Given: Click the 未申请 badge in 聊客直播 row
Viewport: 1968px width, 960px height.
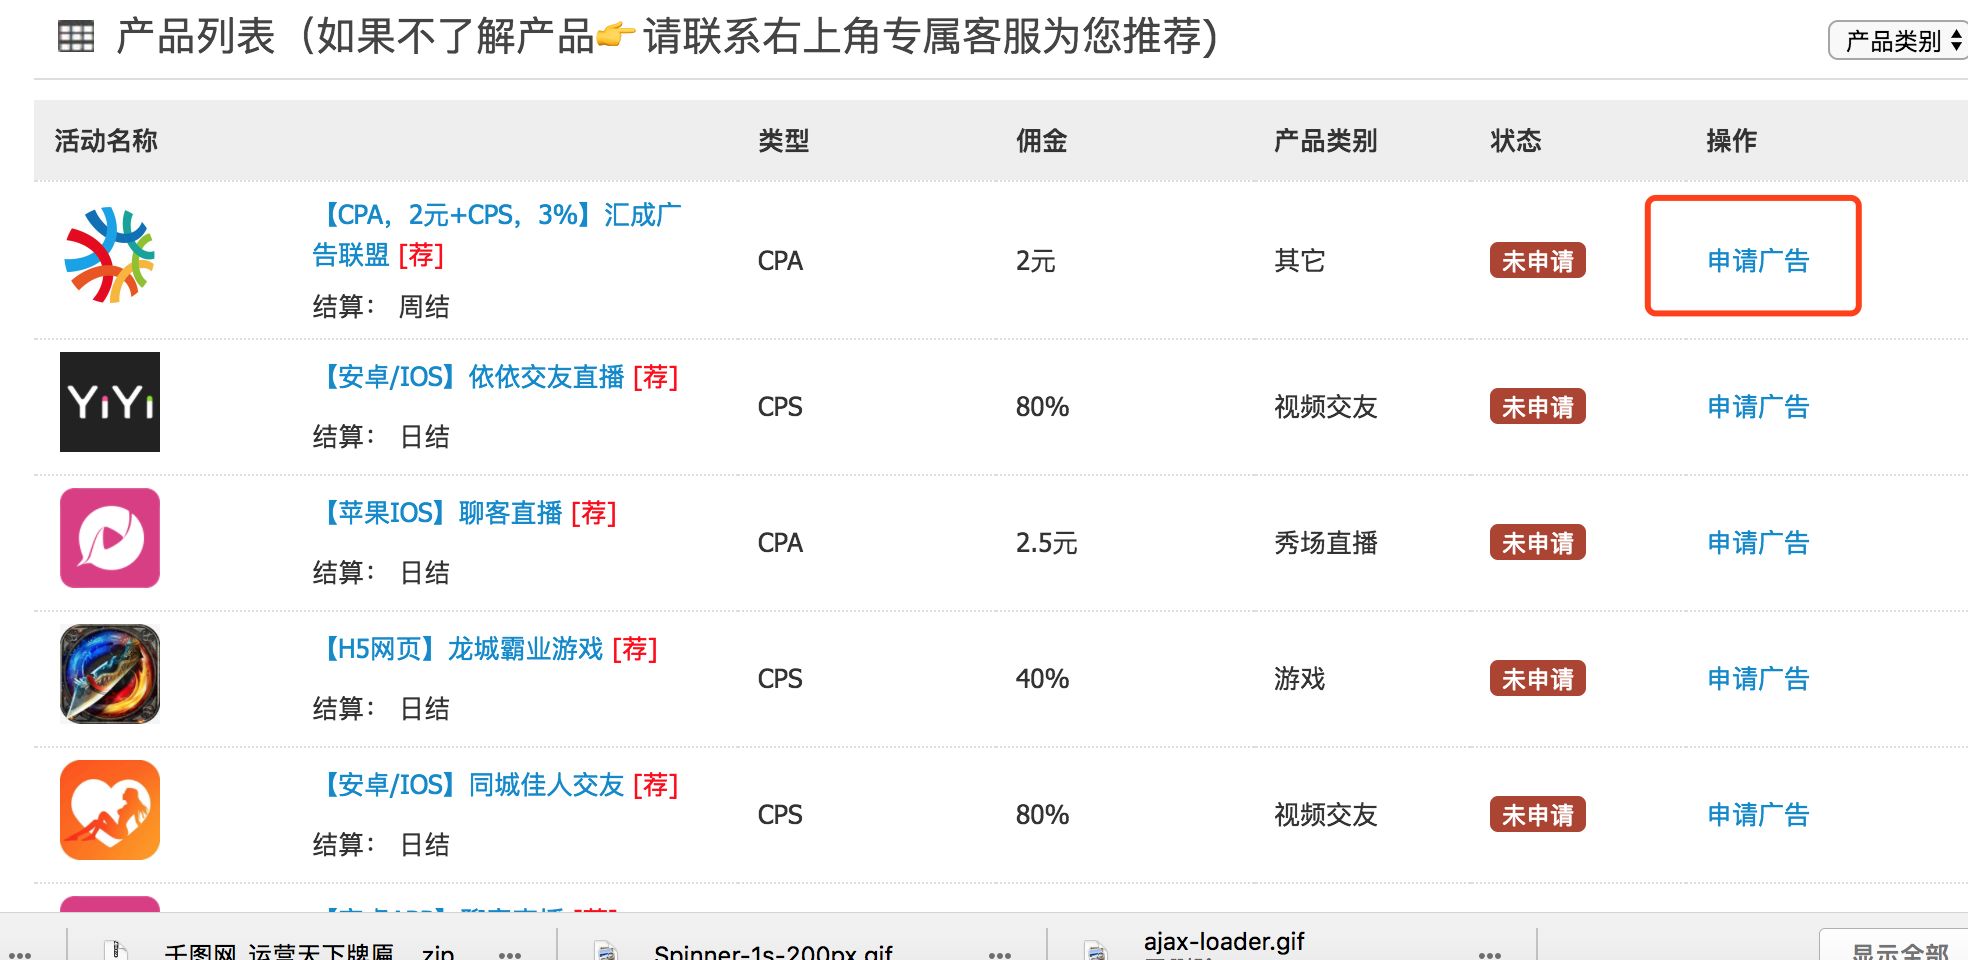Looking at the screenshot, I should click(x=1537, y=543).
